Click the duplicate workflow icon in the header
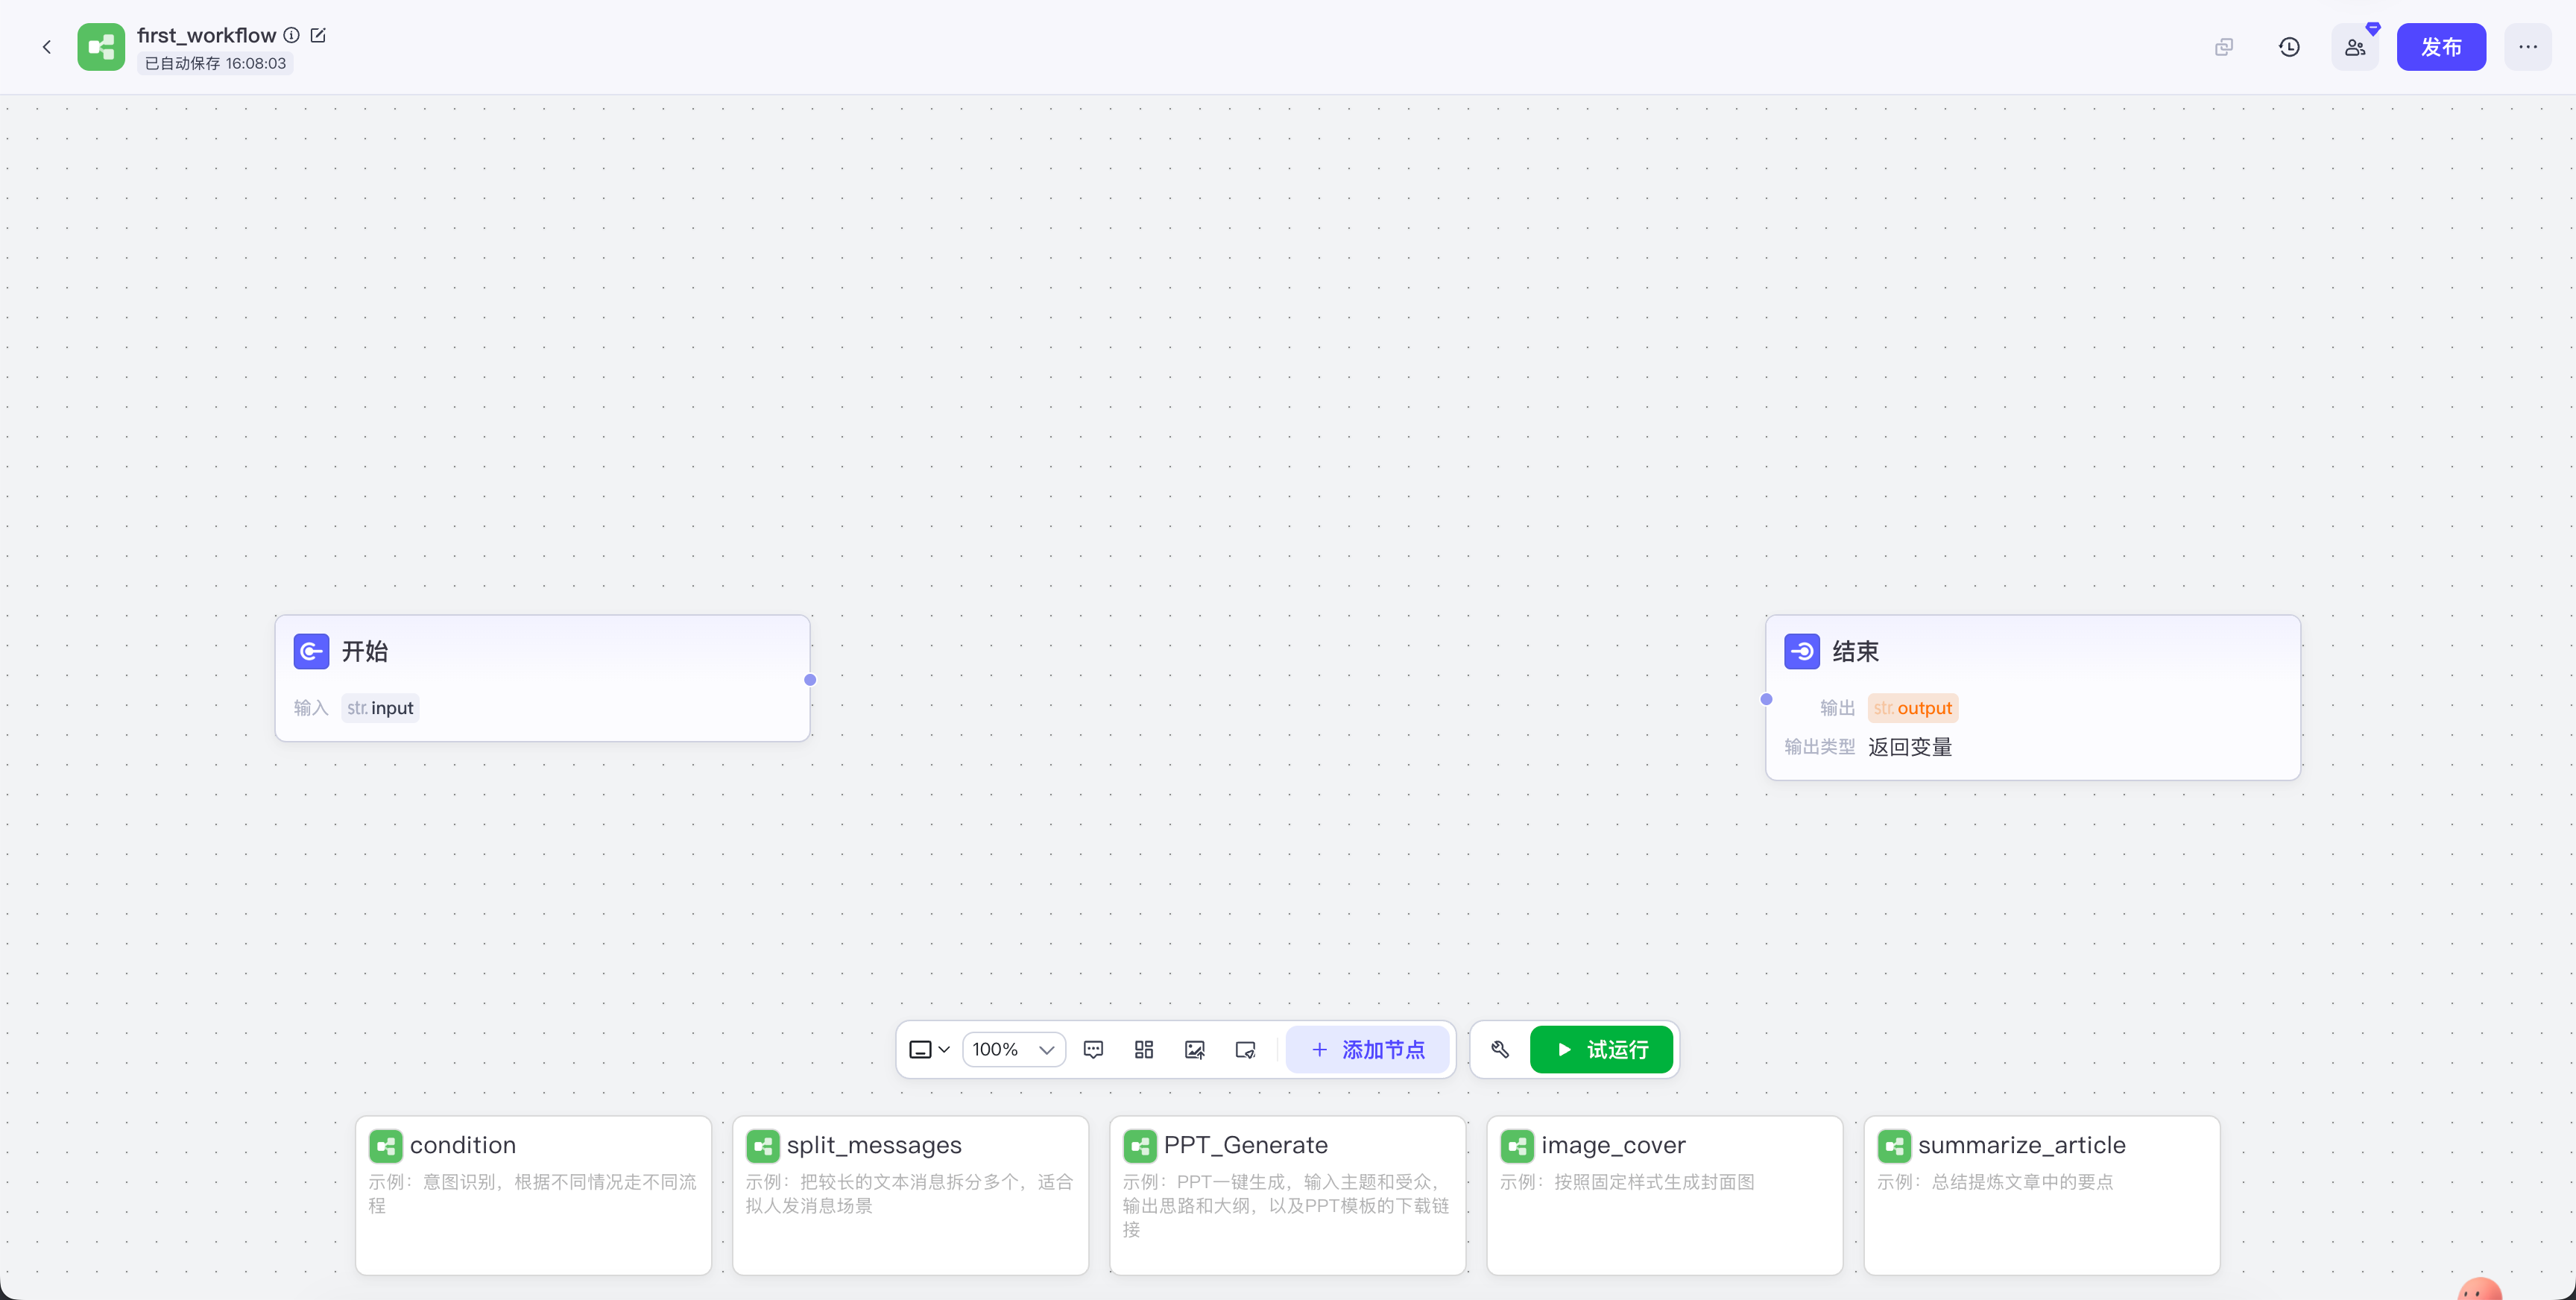The image size is (2576, 1300). (2223, 47)
